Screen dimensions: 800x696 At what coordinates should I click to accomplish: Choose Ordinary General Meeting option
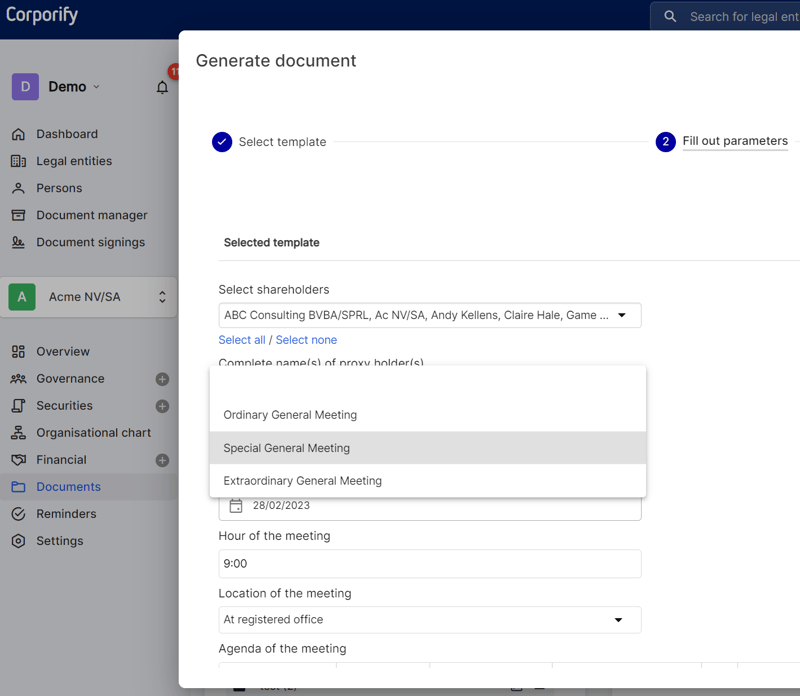click(x=428, y=415)
